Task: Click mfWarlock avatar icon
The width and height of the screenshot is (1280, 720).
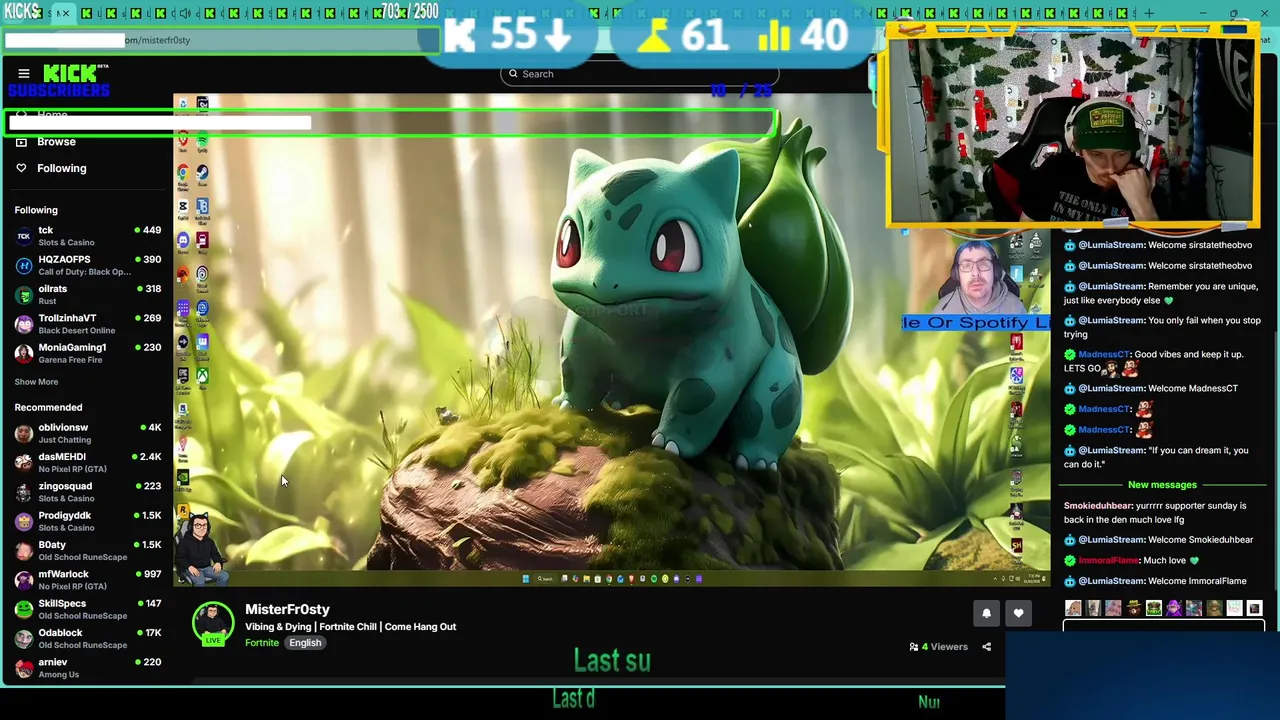Action: (24, 580)
